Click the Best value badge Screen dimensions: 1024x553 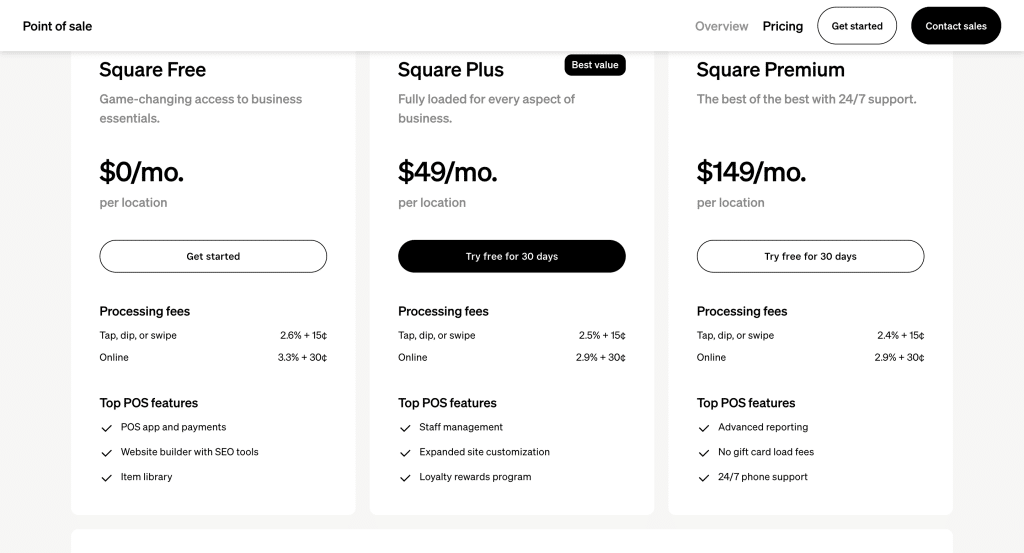point(595,65)
